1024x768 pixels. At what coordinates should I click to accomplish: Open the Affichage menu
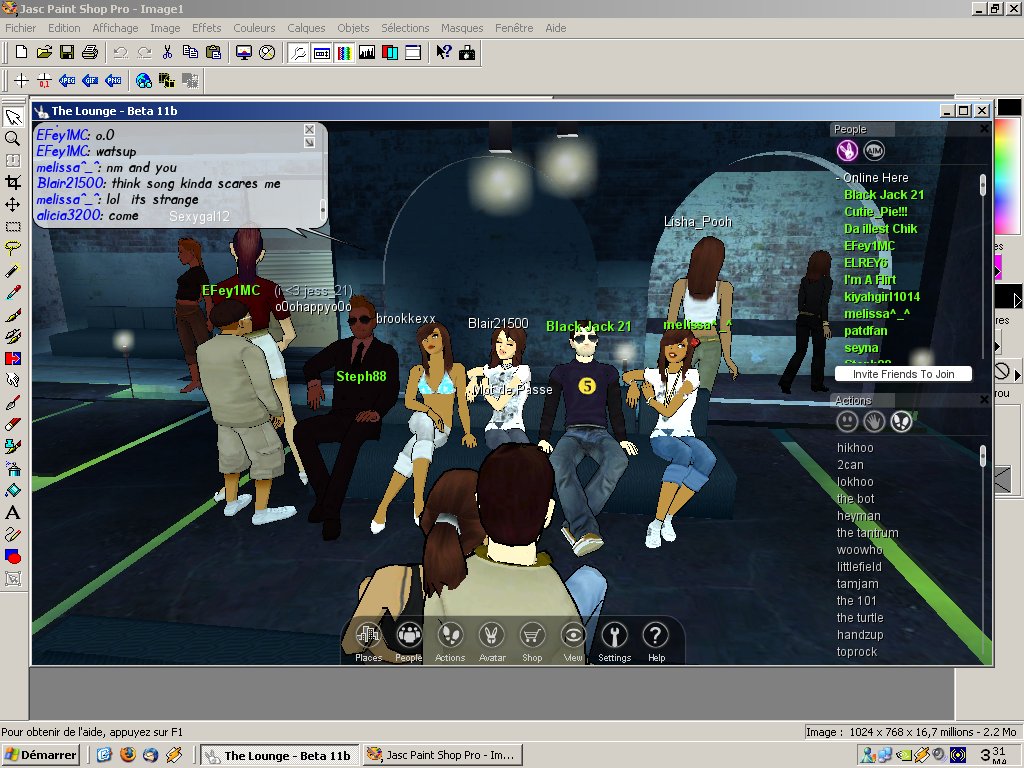(x=115, y=28)
